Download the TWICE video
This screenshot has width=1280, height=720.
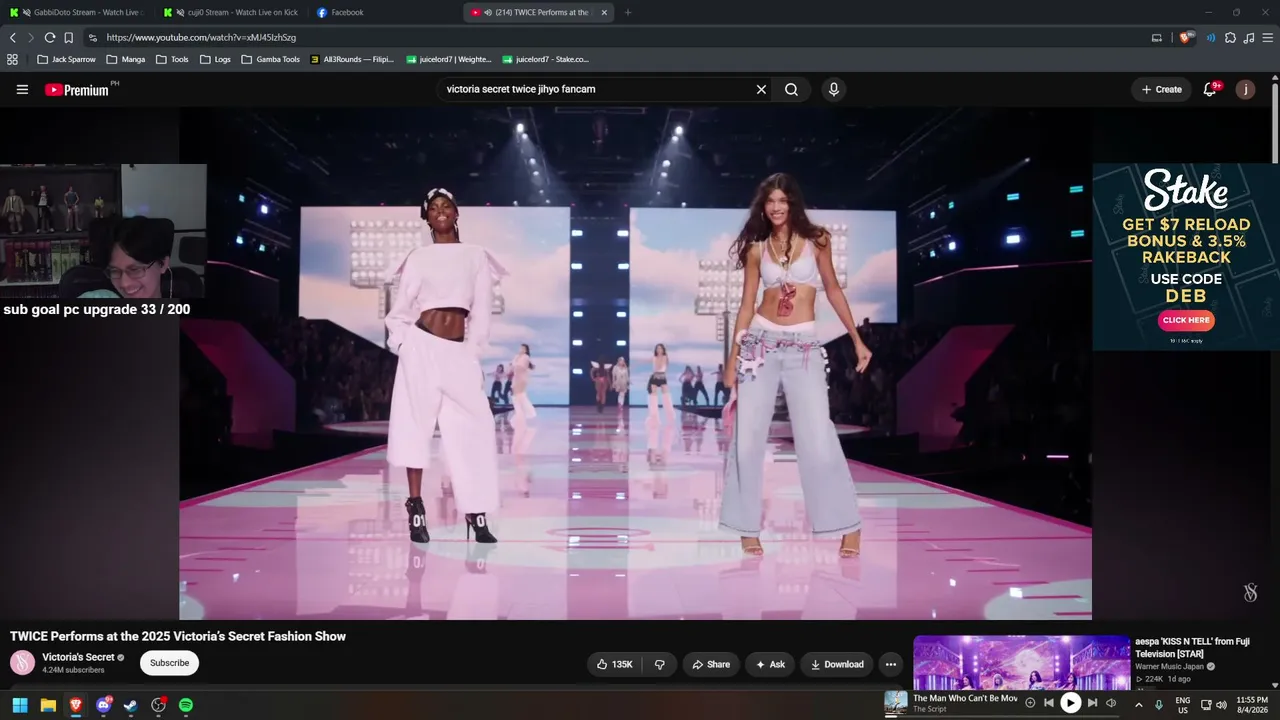tap(837, 664)
